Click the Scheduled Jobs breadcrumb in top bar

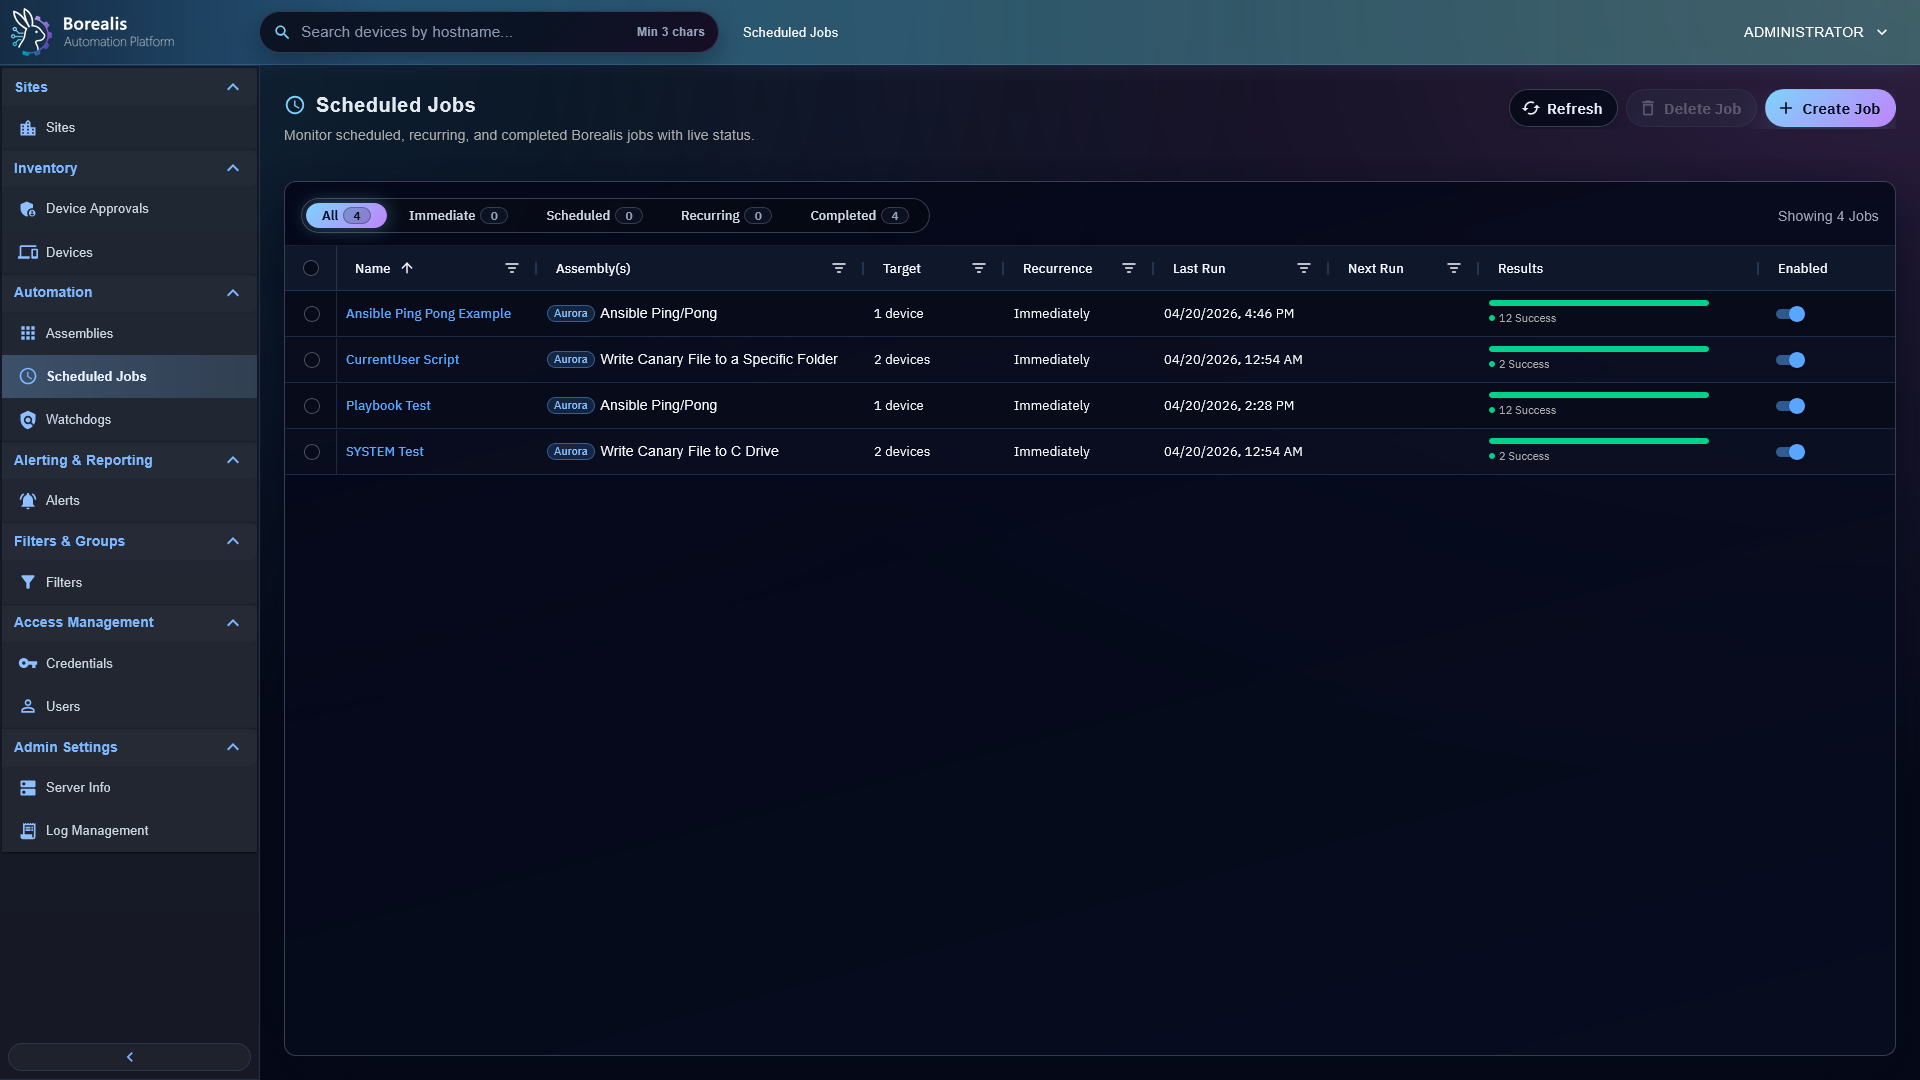(790, 33)
